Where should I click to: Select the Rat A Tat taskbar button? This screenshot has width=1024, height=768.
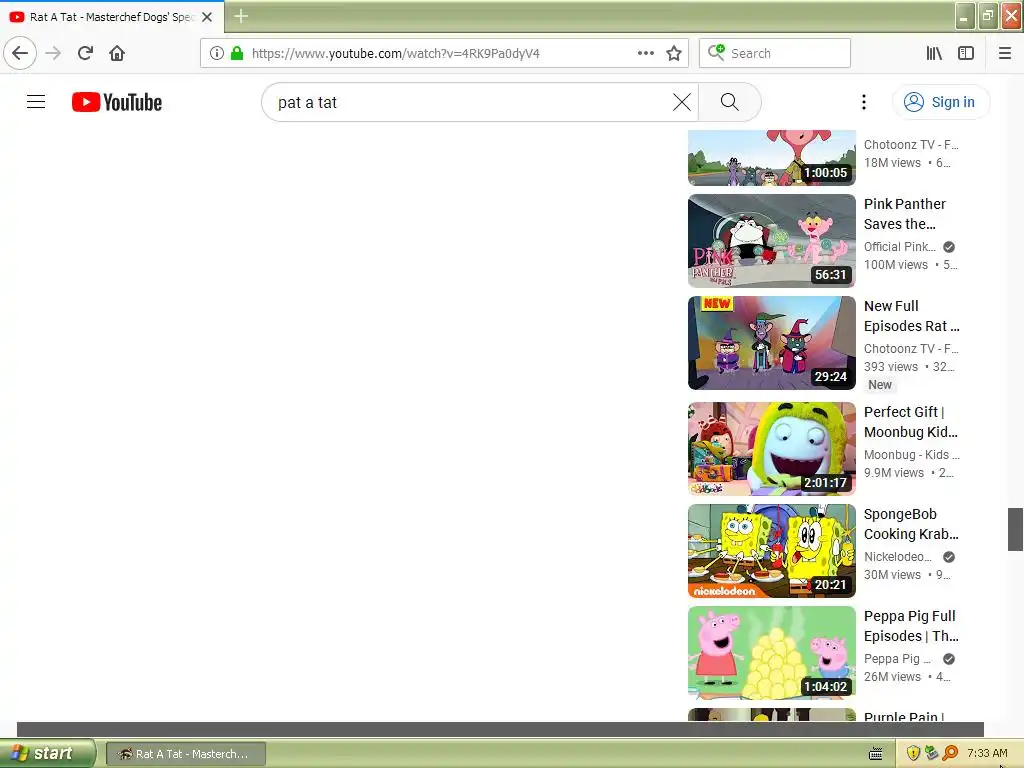click(185, 754)
